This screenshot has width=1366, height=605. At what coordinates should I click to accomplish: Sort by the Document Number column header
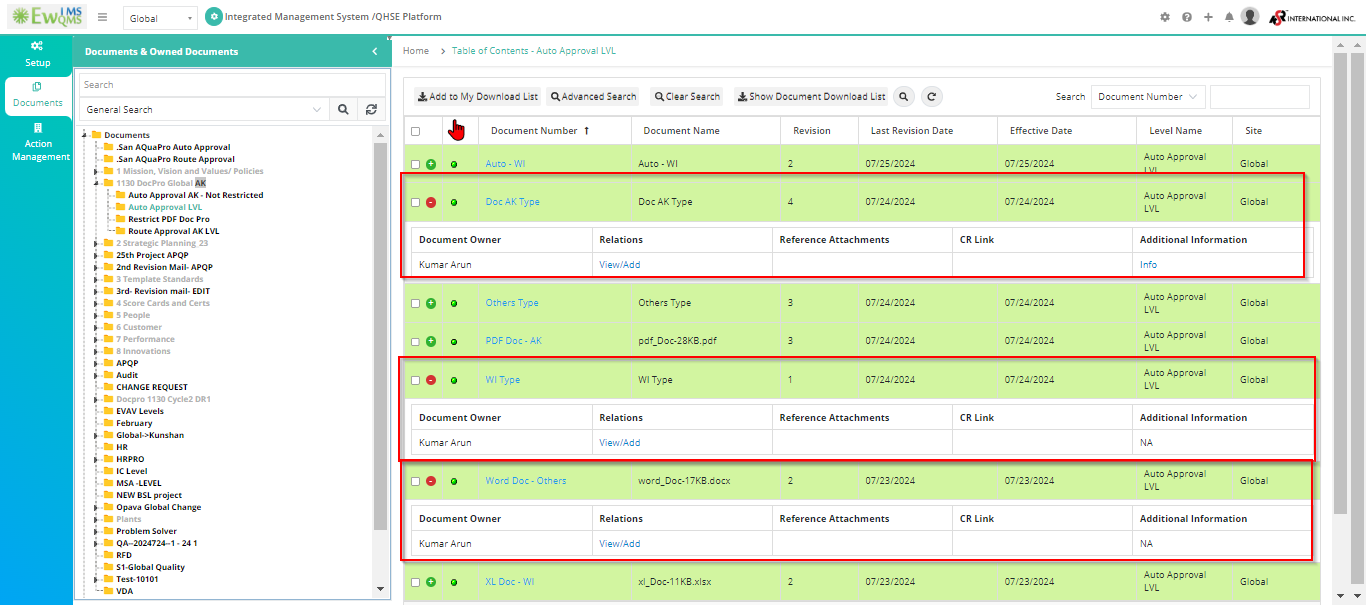[x=534, y=131]
